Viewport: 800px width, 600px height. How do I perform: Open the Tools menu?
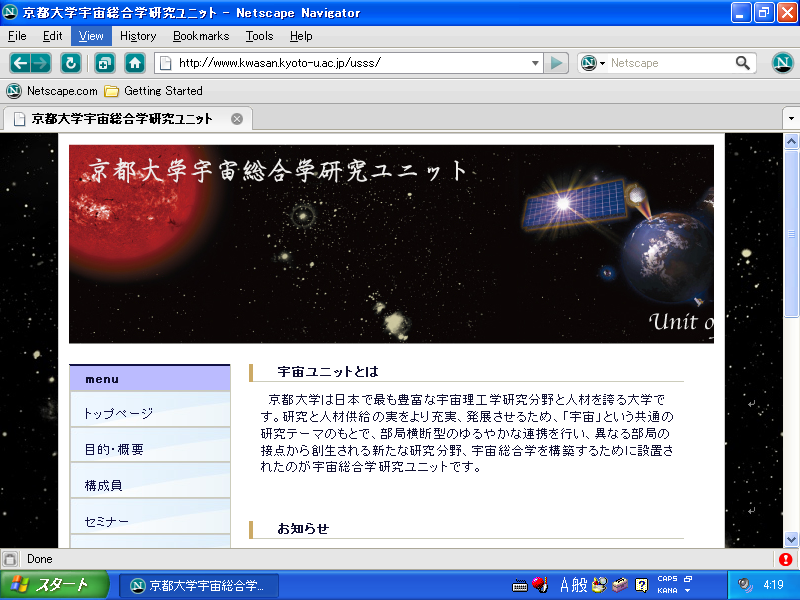pyautogui.click(x=259, y=36)
